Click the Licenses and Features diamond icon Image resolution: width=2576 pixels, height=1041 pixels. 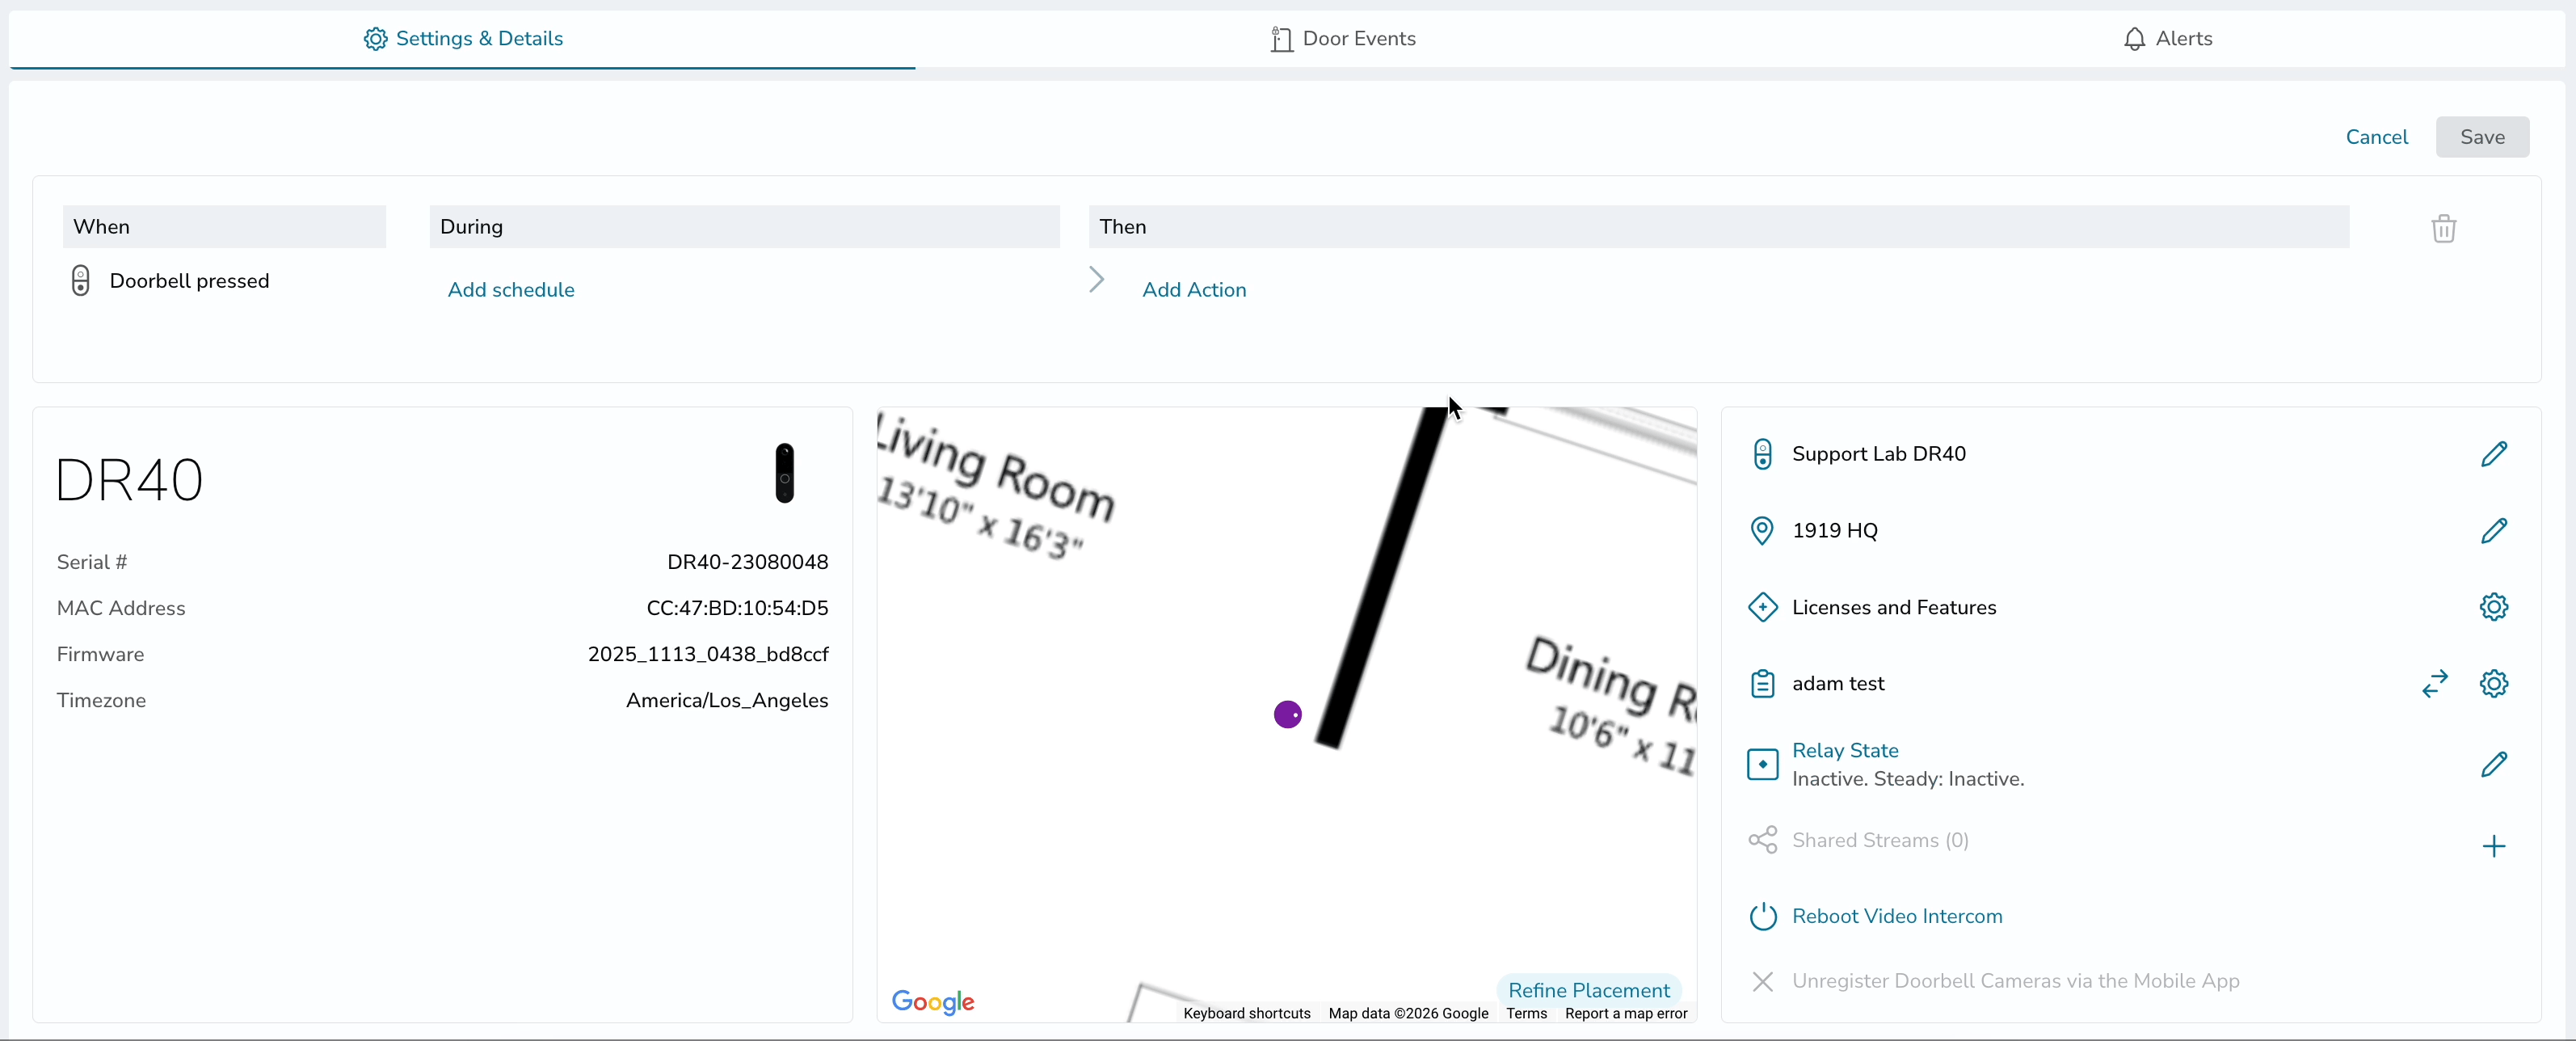point(1762,607)
